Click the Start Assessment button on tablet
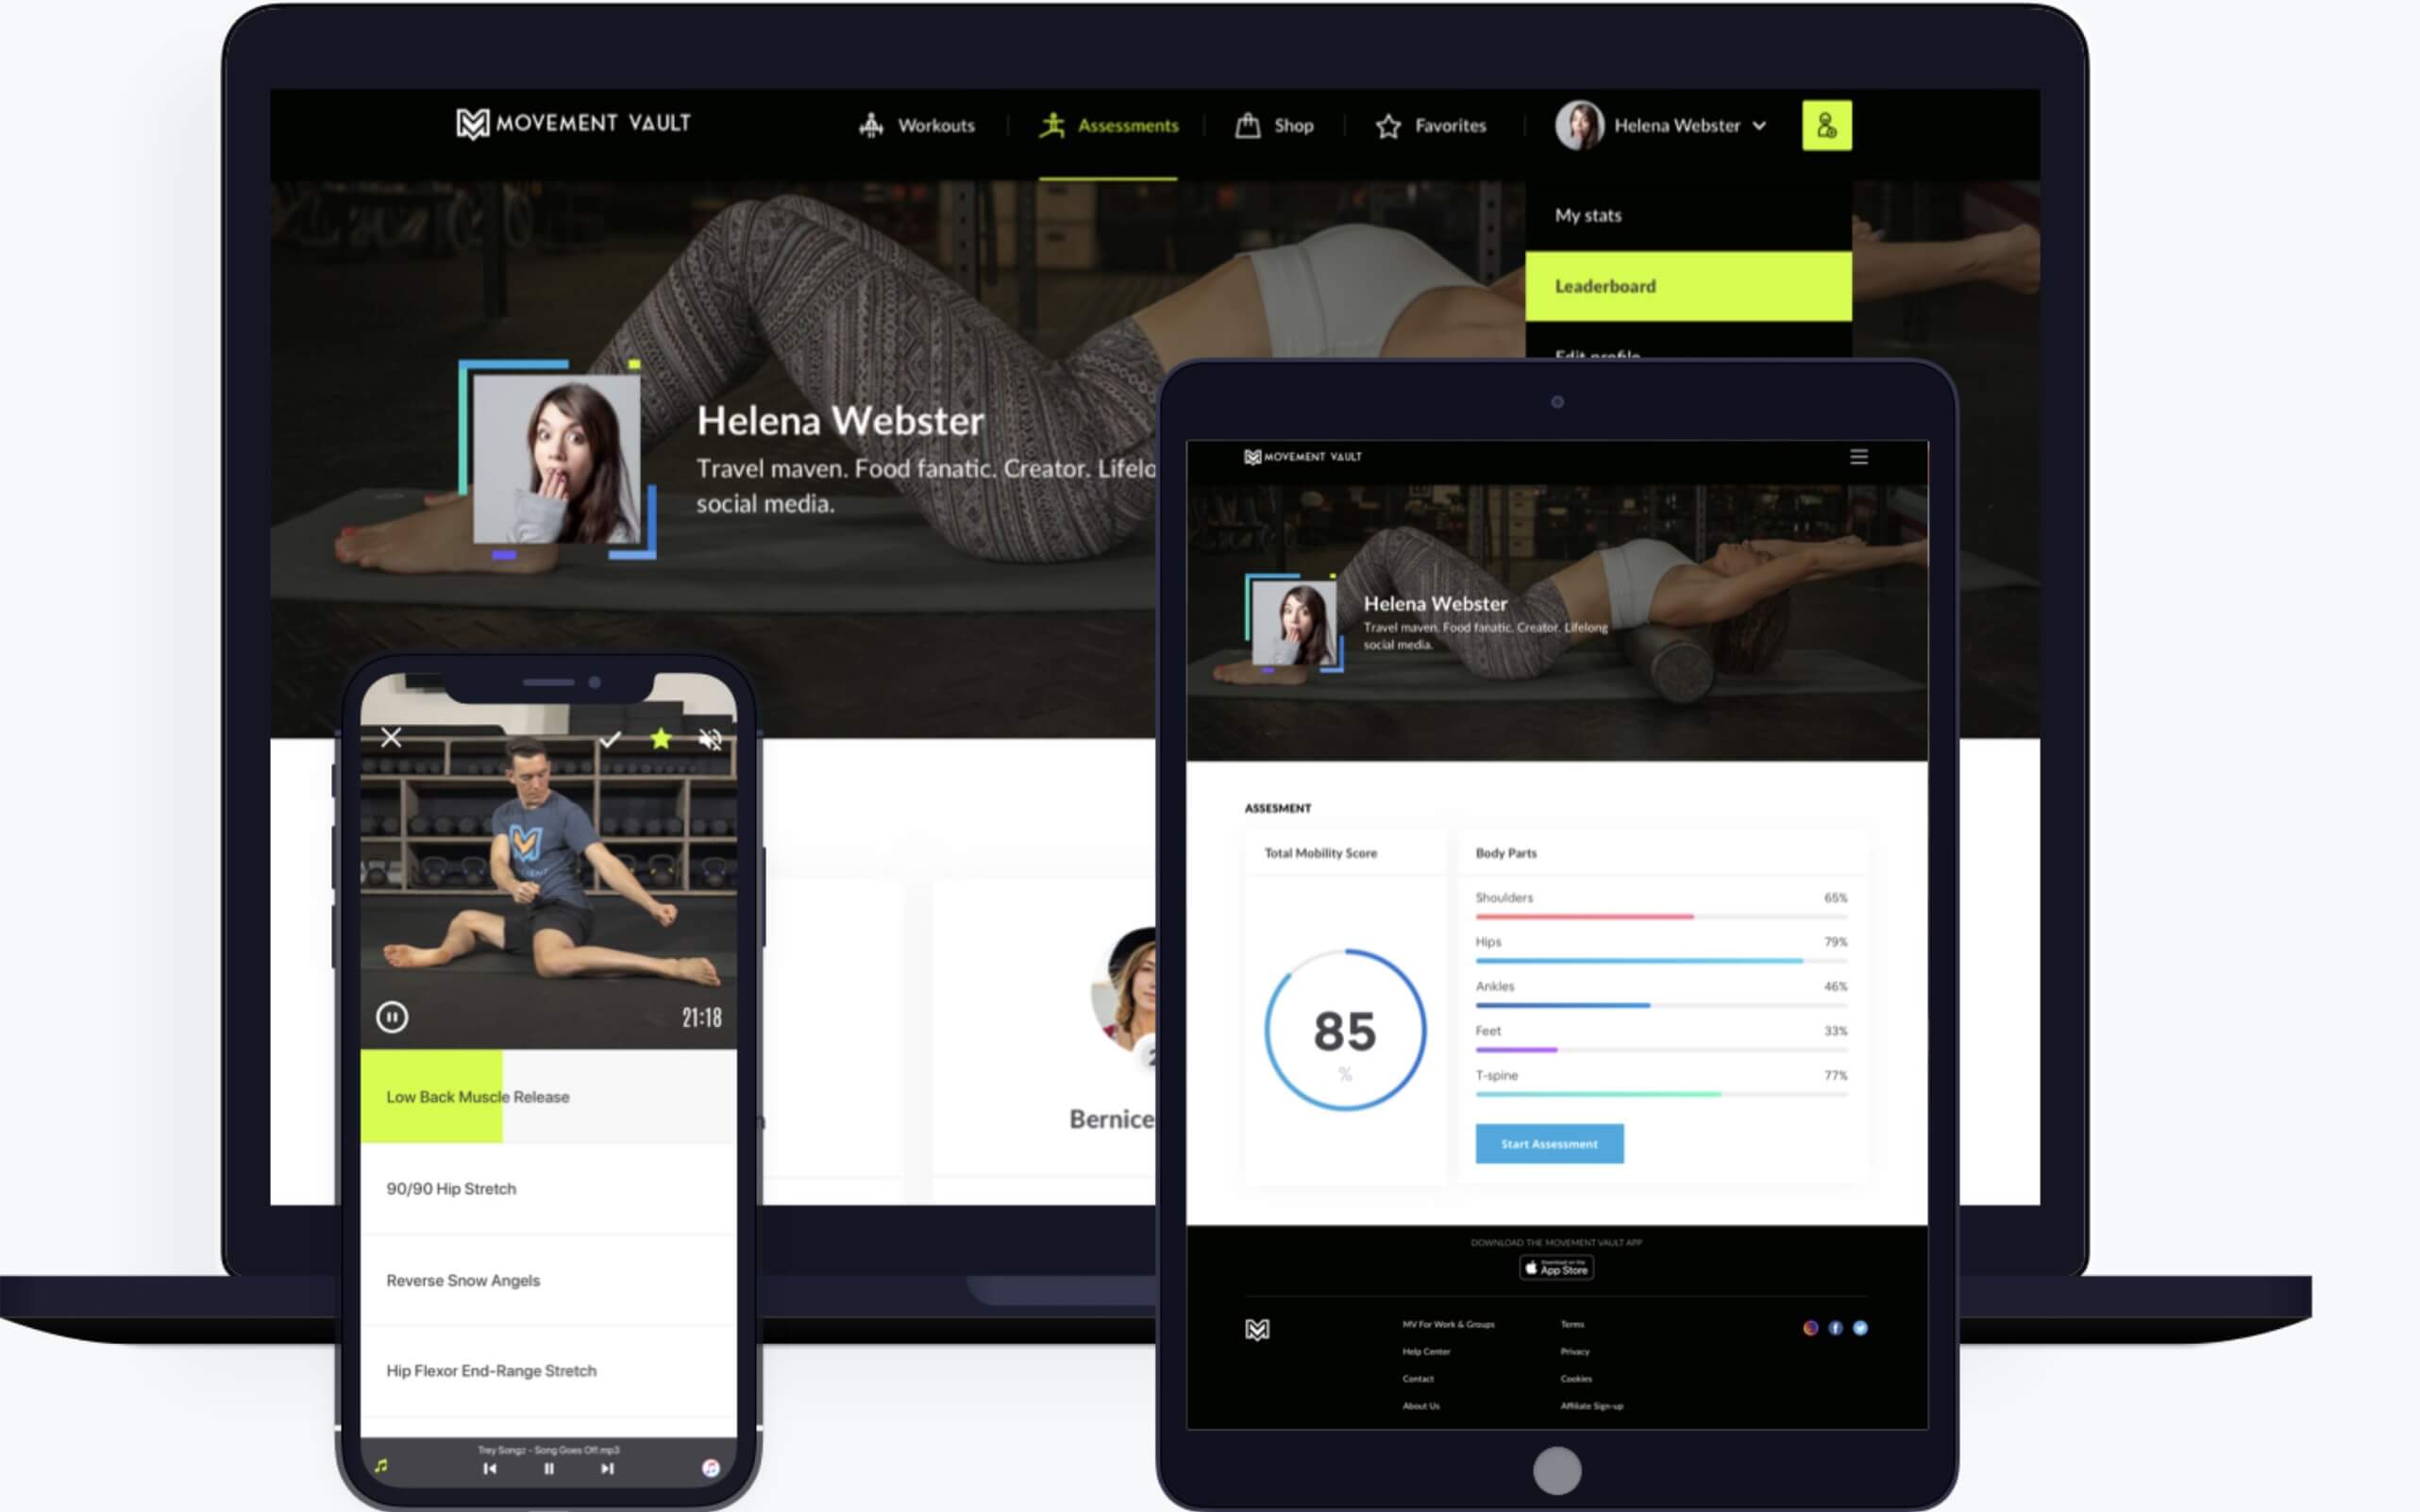Viewport: 2420px width, 1512px height. pyautogui.click(x=1546, y=1143)
